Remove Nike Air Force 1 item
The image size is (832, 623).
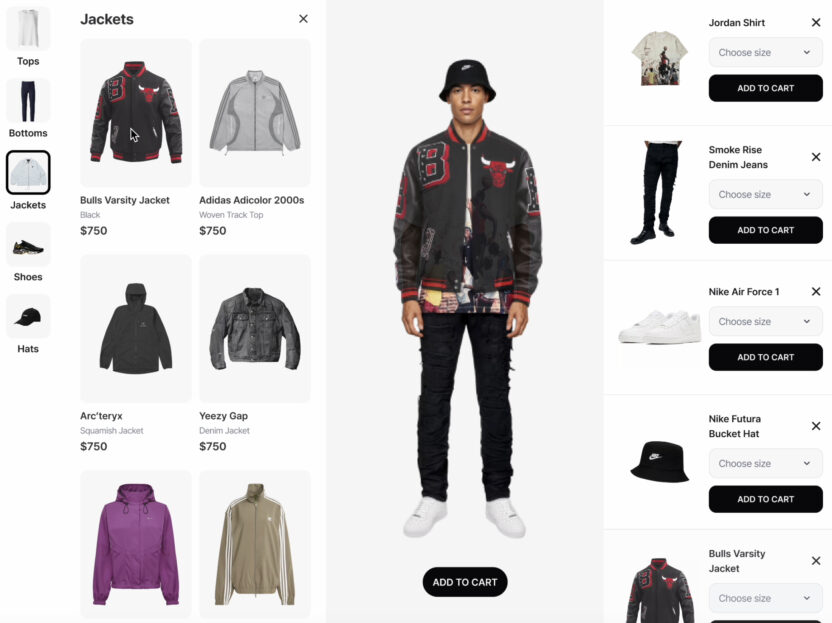816,291
